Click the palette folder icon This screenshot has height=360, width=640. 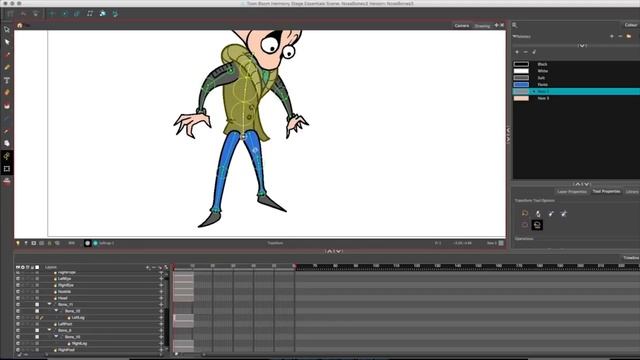629,36
